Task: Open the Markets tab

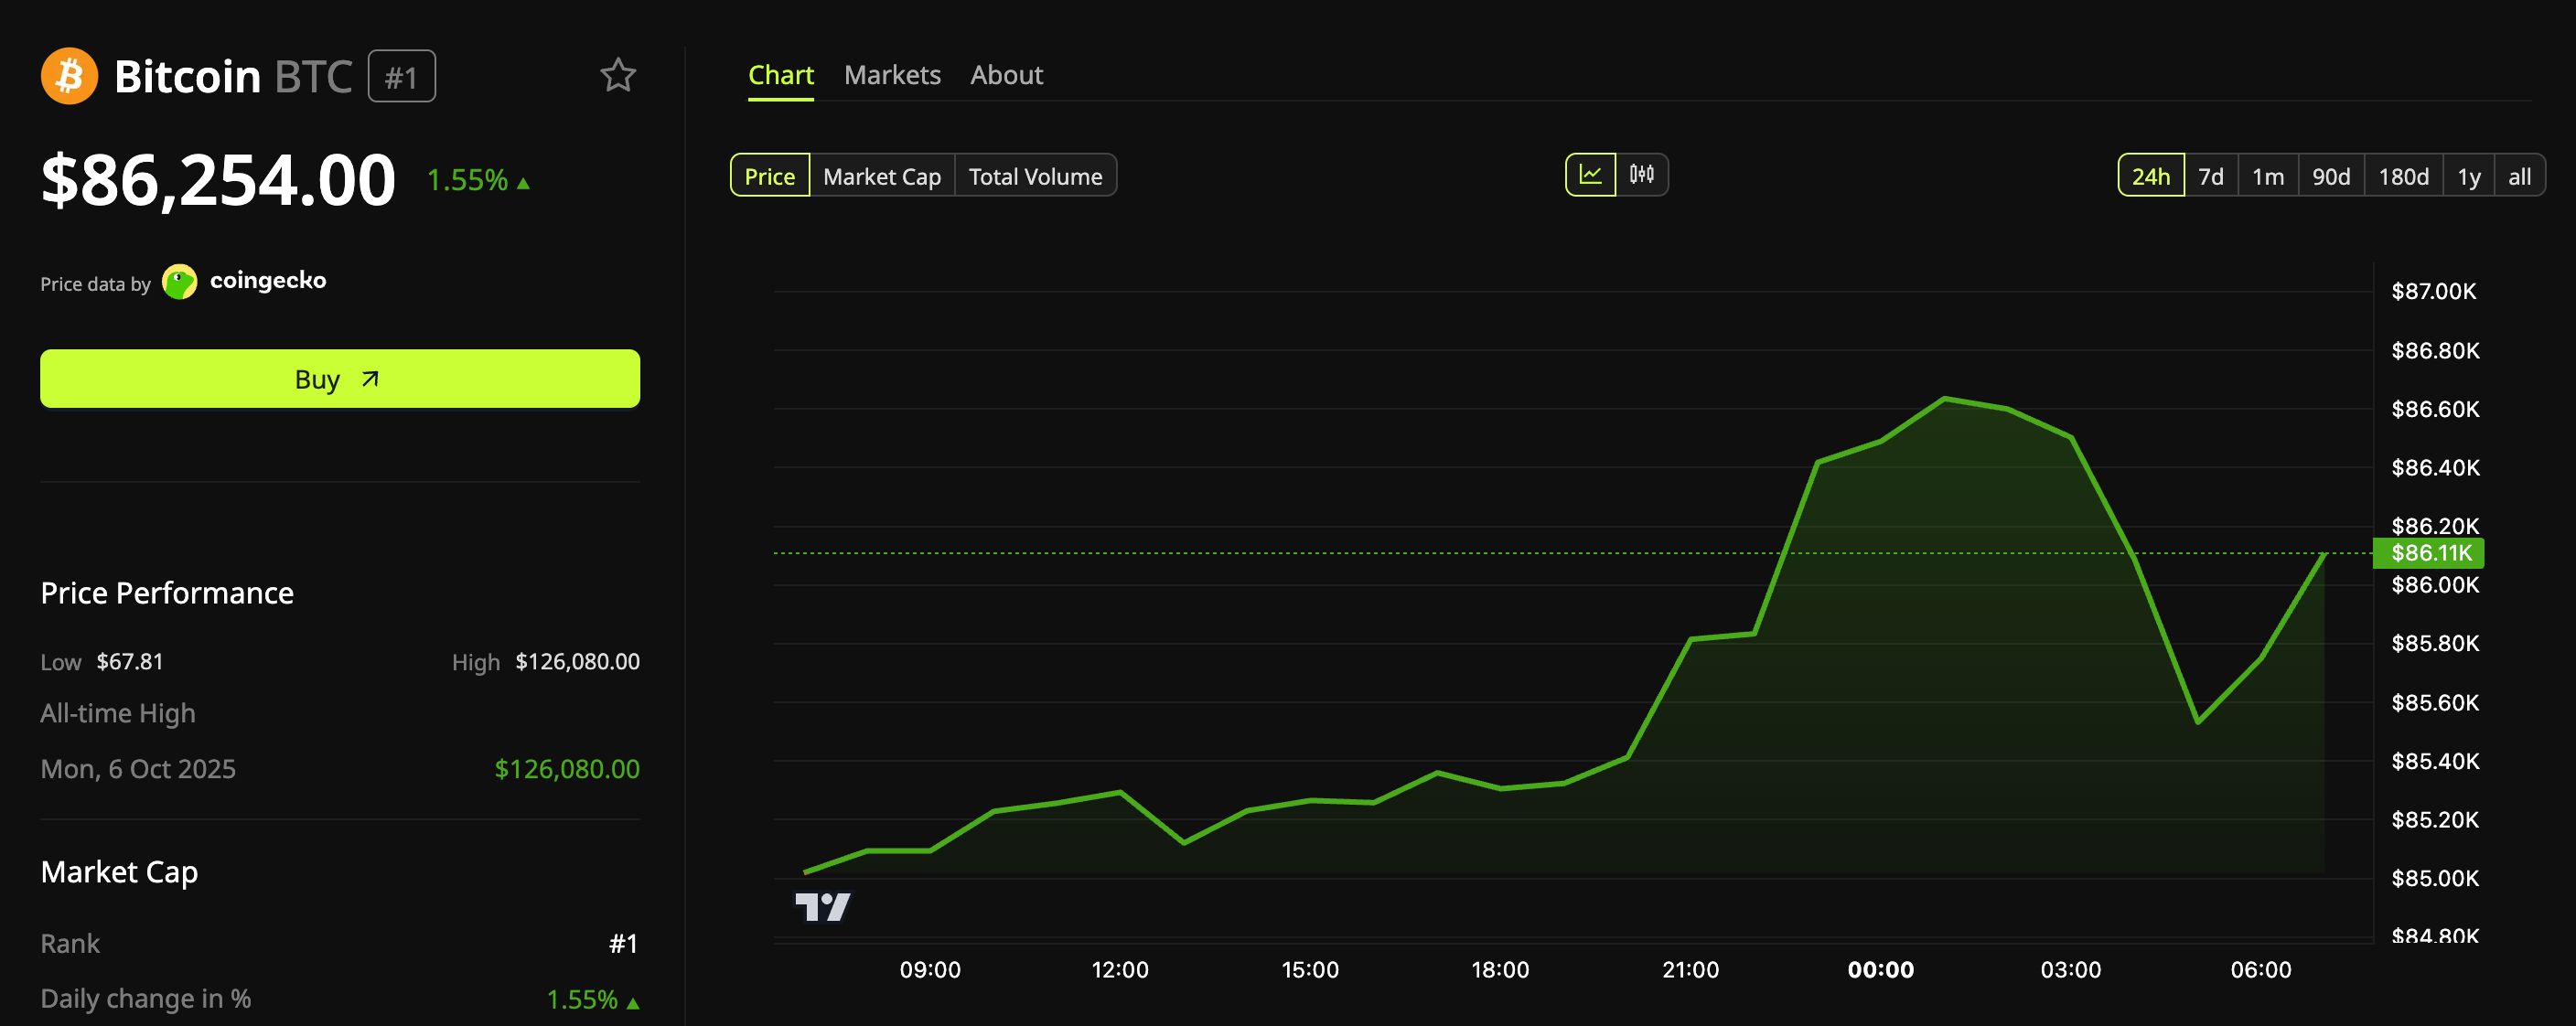Action: point(892,75)
